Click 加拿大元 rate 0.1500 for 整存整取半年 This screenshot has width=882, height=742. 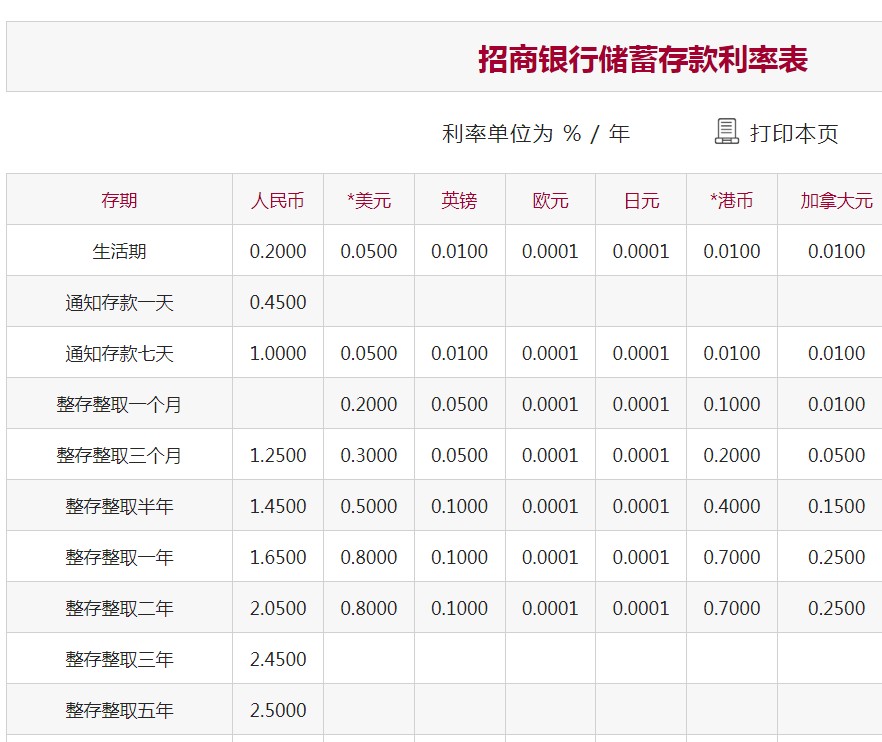pyautogui.click(x=836, y=506)
